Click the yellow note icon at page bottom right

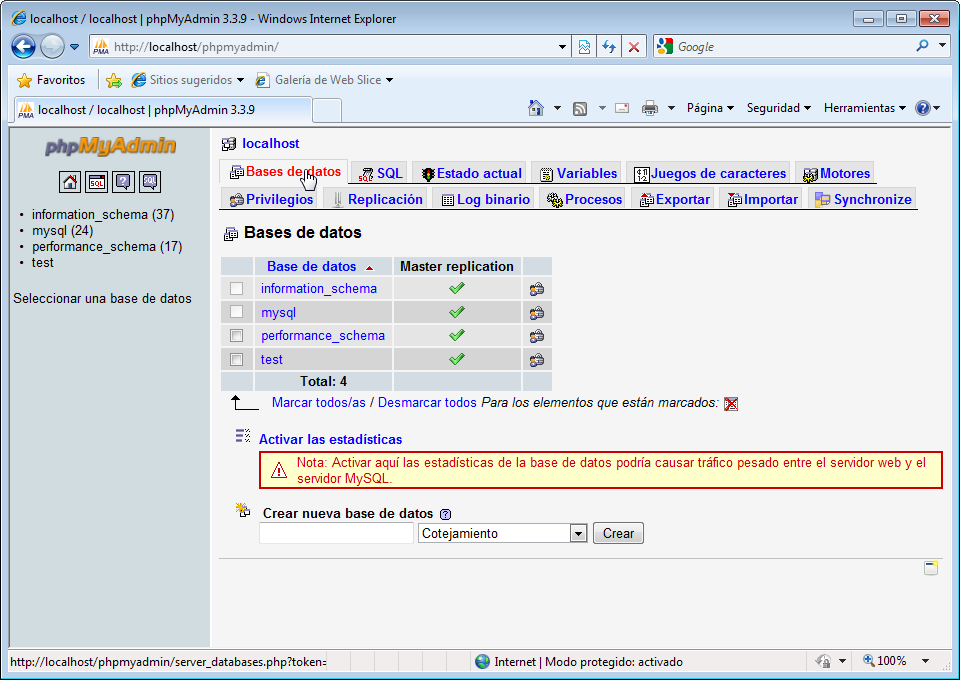point(931,567)
